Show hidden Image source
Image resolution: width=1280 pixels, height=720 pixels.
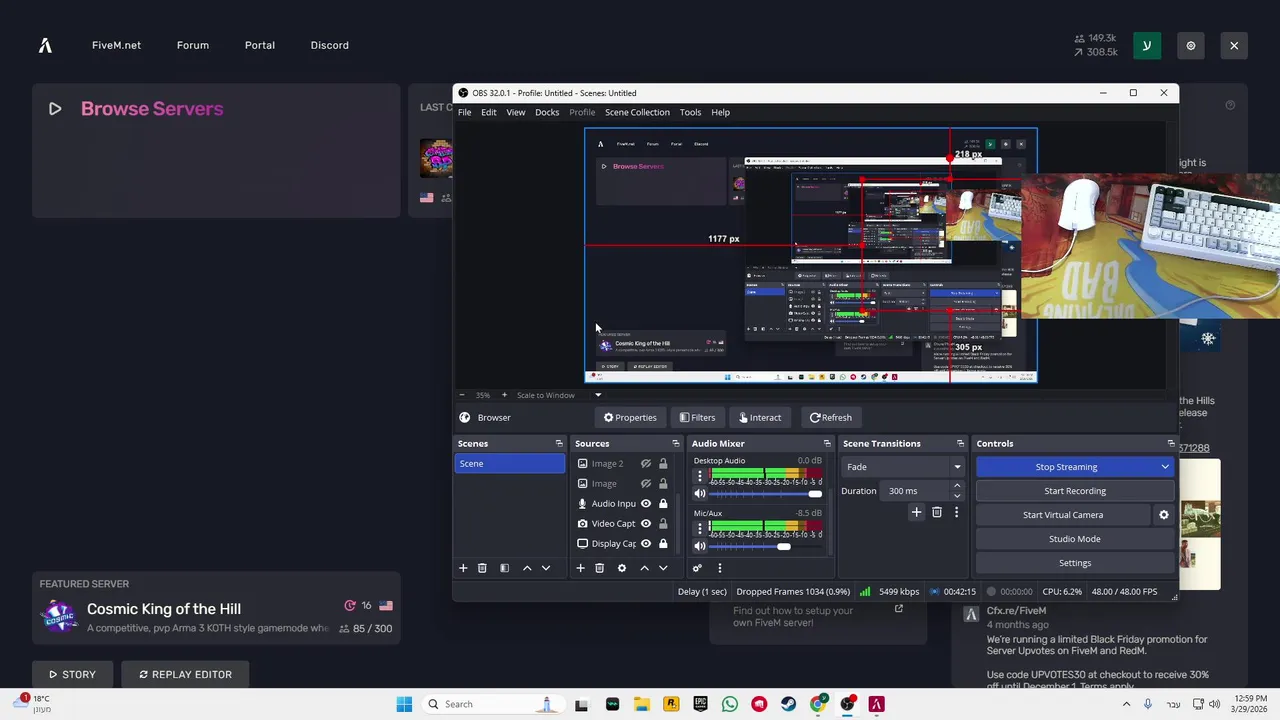[646, 483]
